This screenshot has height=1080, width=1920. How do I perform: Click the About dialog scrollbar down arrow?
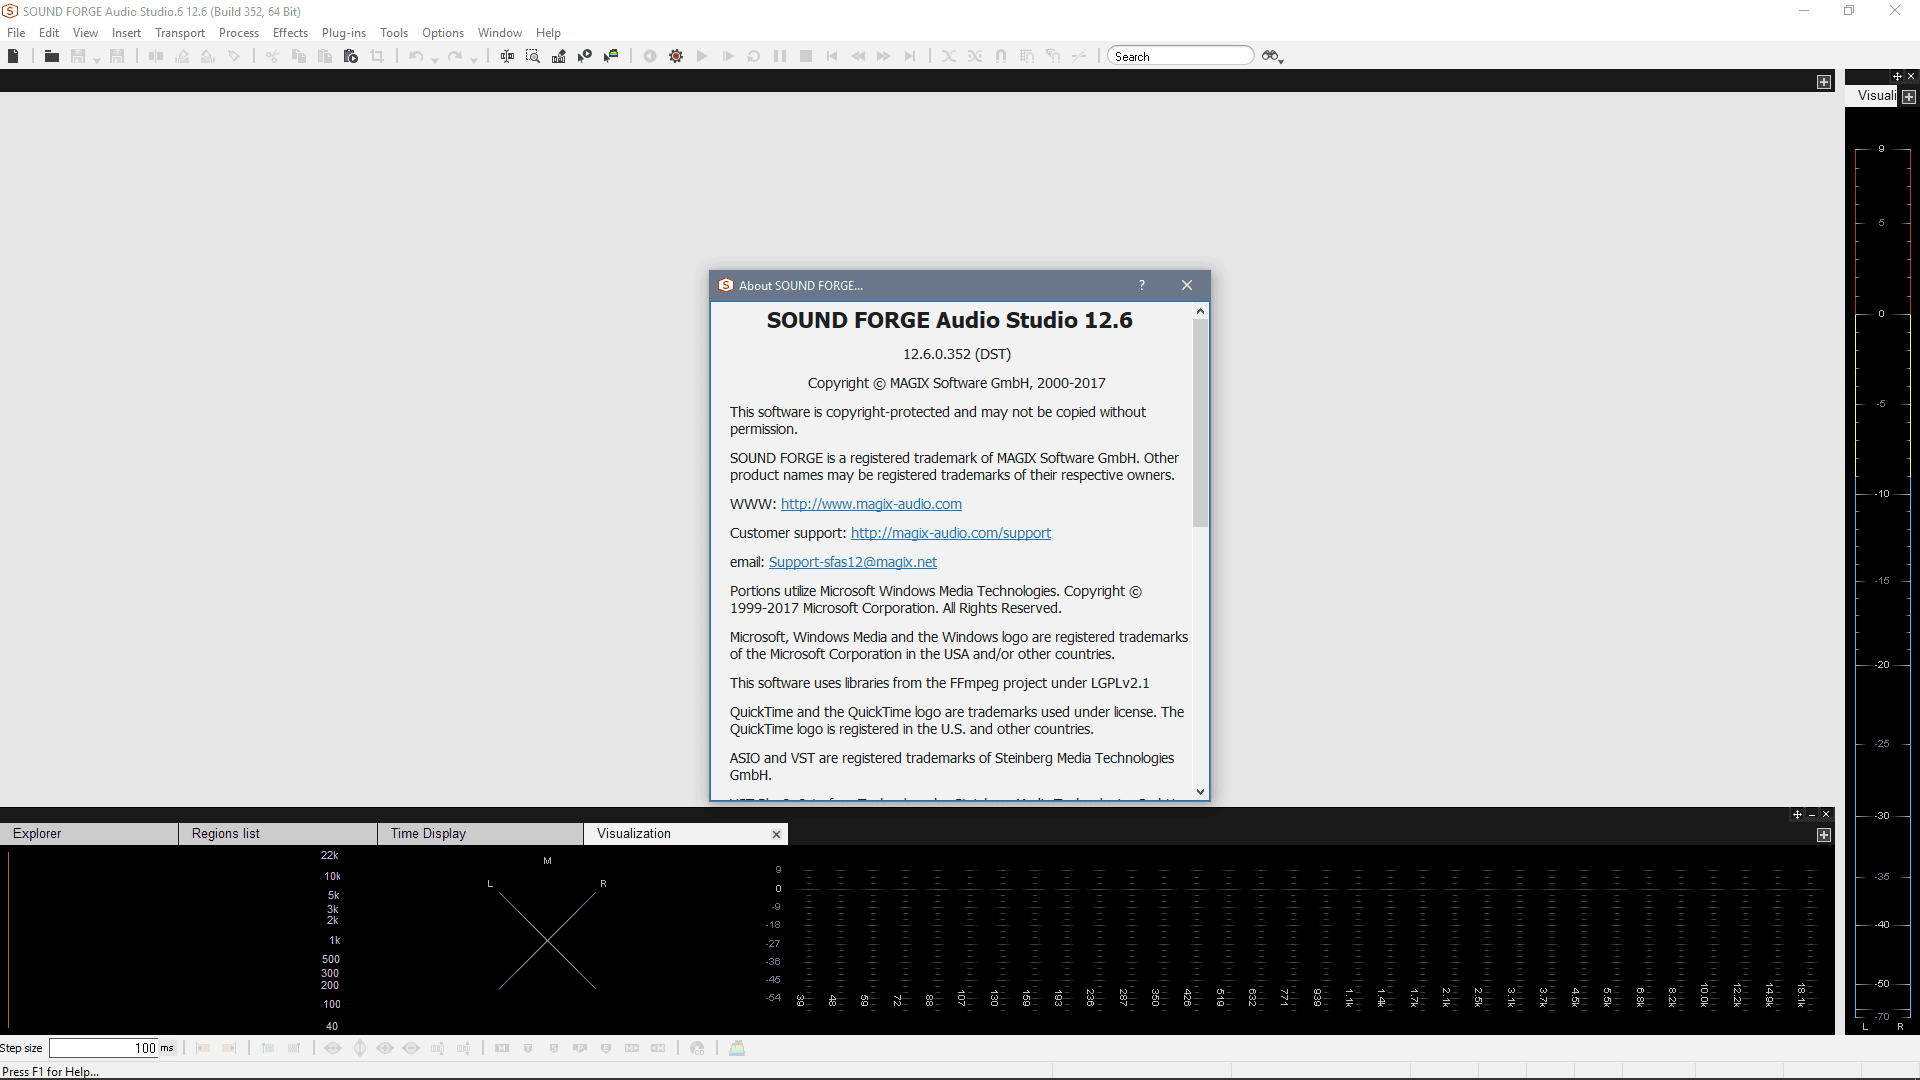tap(1200, 791)
